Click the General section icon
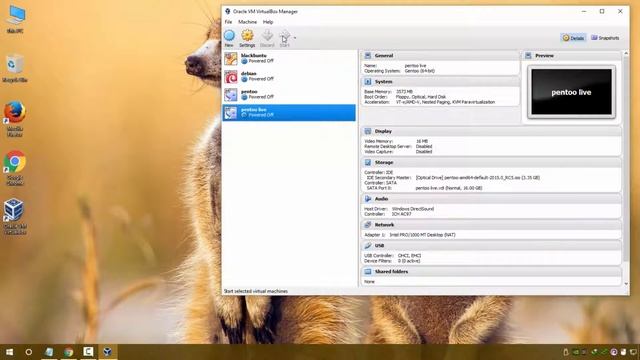Image resolution: width=640 pixels, height=360 pixels. click(368, 56)
